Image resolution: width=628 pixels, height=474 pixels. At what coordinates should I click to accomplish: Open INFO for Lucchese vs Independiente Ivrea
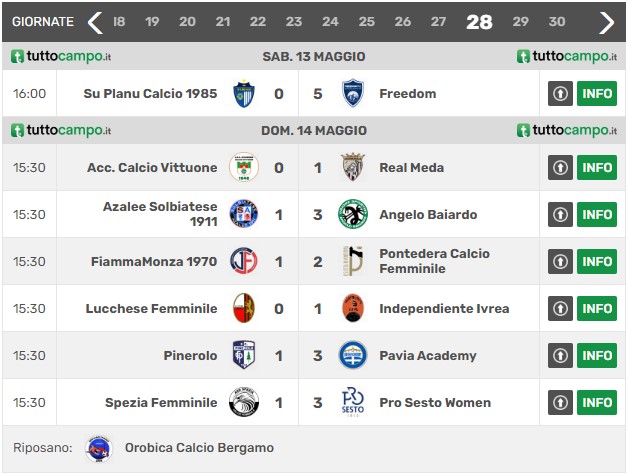pyautogui.click(x=597, y=309)
